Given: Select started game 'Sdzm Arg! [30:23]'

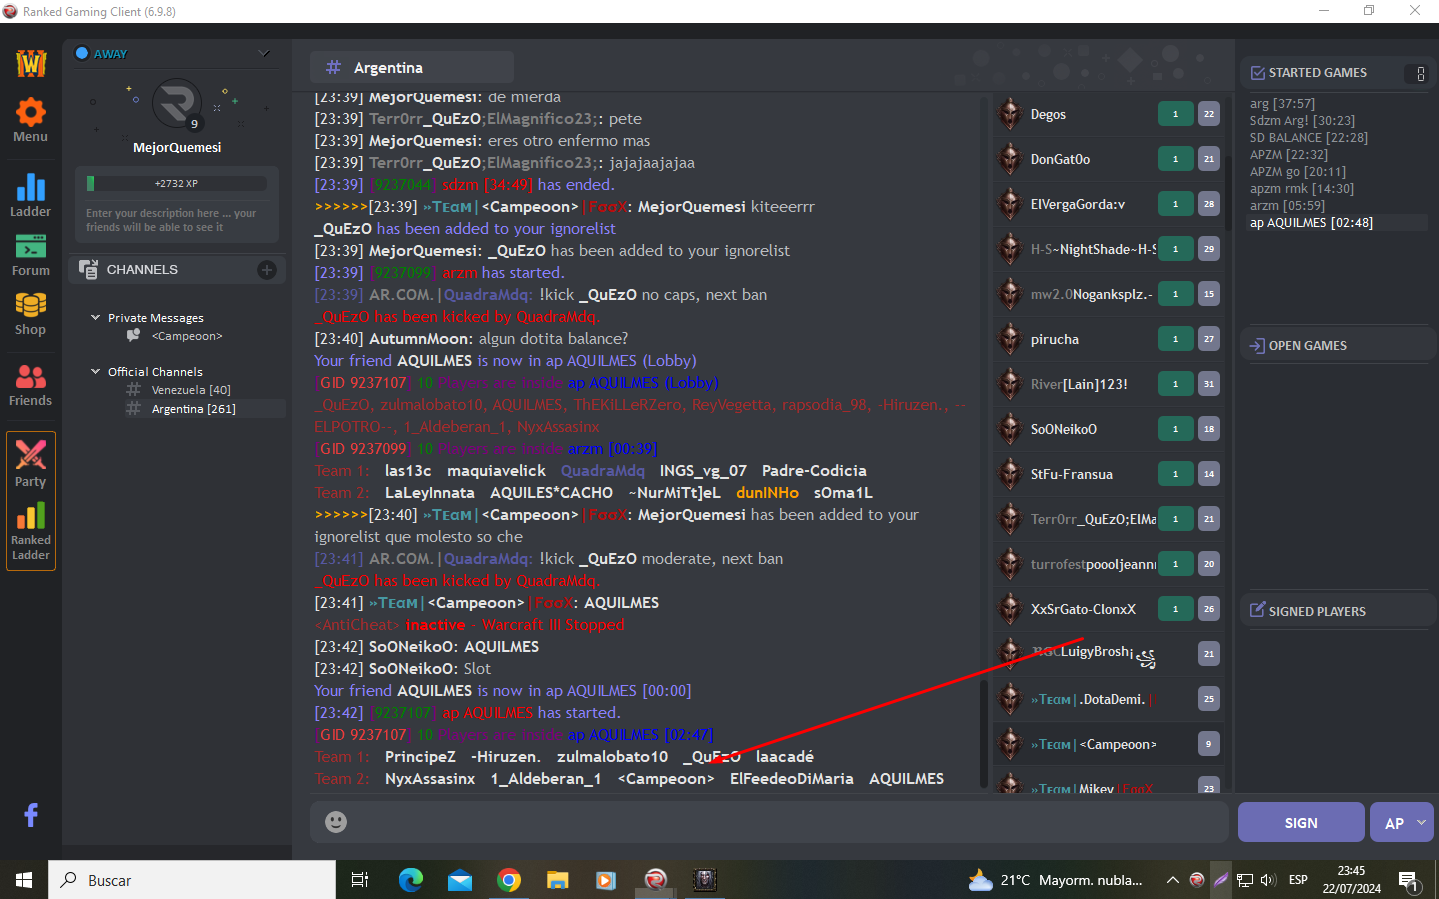Looking at the screenshot, I should (1302, 121).
